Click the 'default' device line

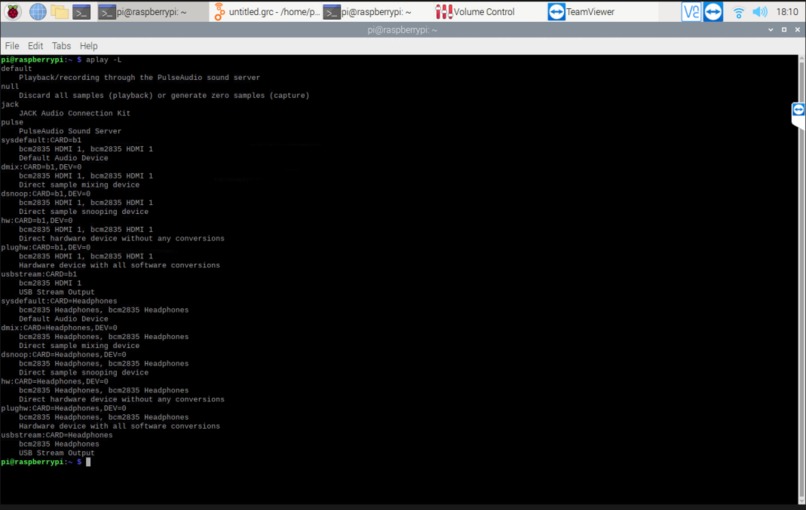click(x=16, y=68)
